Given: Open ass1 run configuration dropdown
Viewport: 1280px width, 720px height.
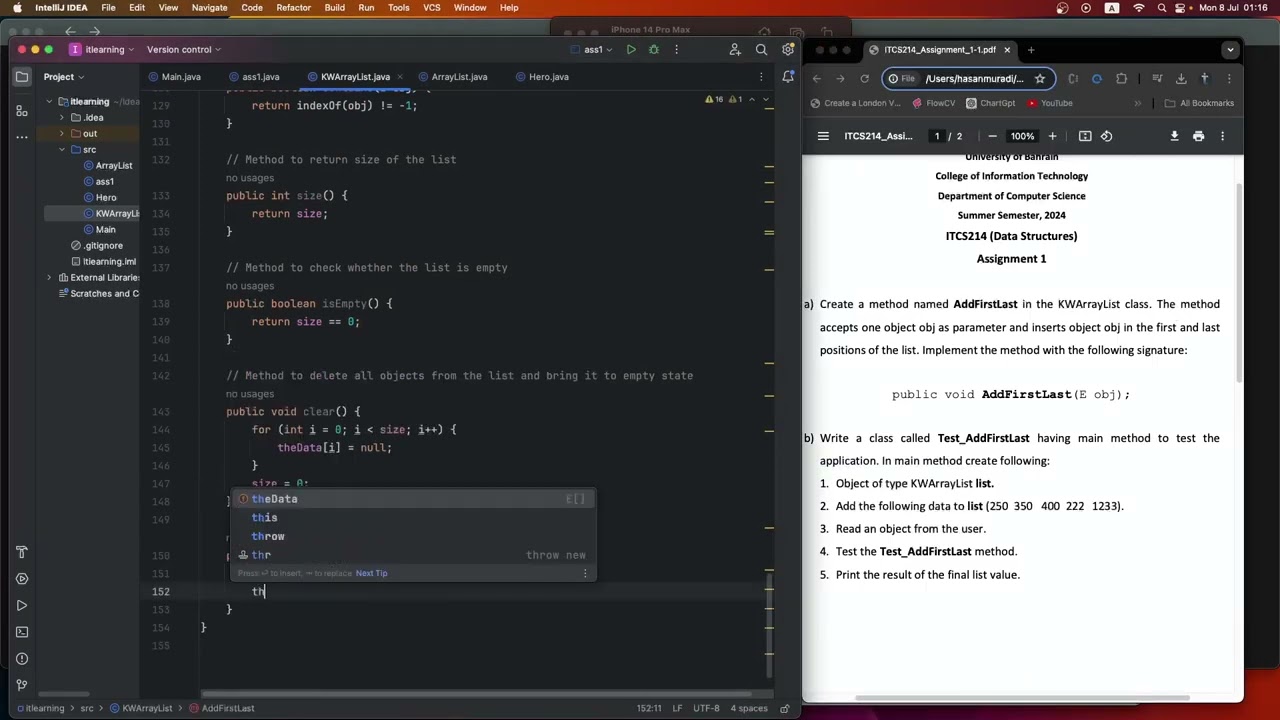Looking at the screenshot, I should (594, 50).
